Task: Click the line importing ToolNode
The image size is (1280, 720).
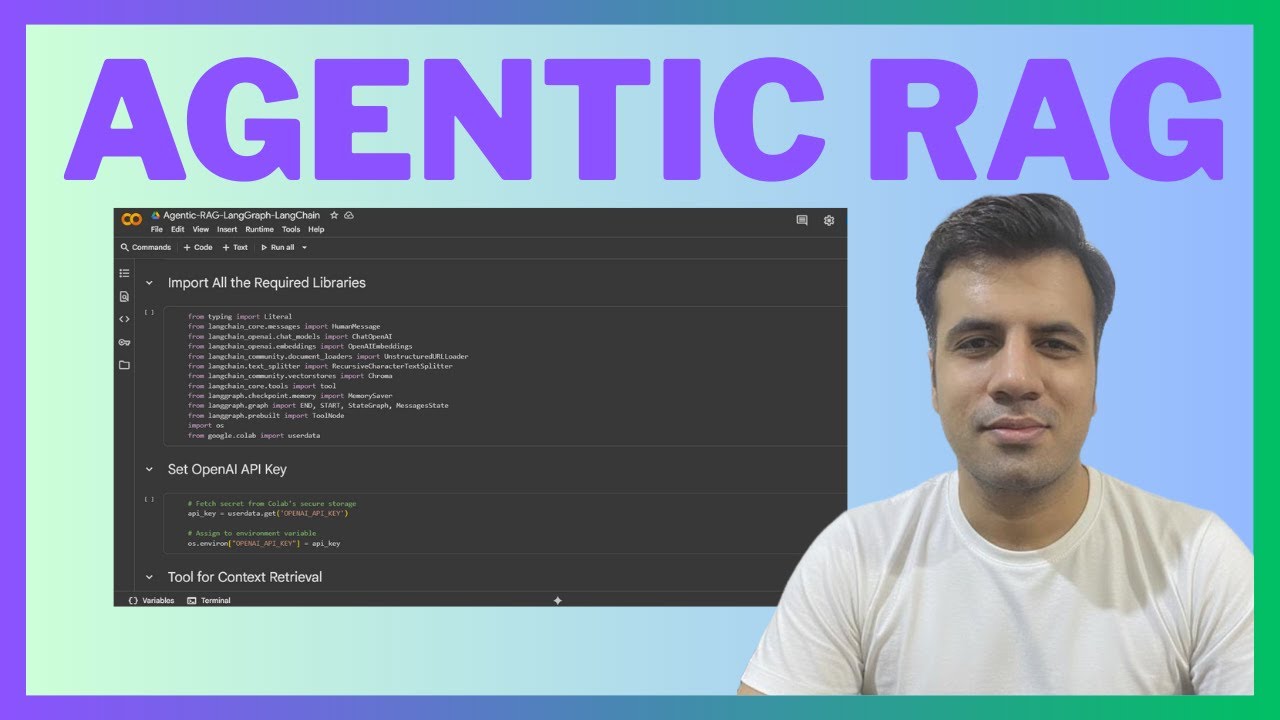Action: tap(266, 415)
